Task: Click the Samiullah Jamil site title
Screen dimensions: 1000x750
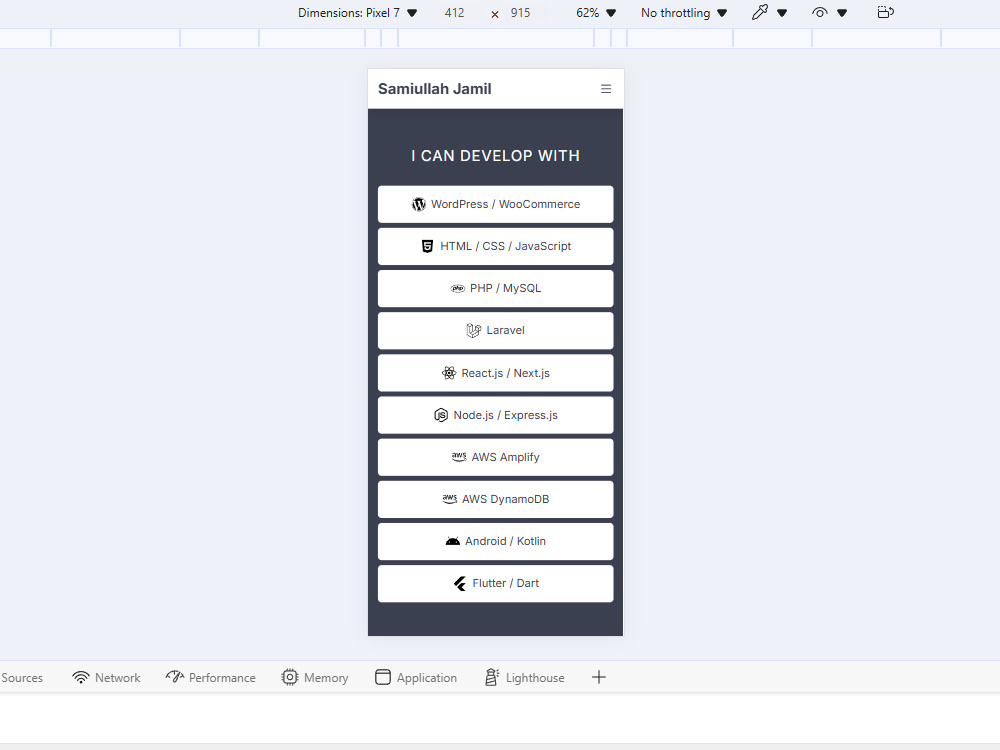Action: pyautogui.click(x=435, y=89)
